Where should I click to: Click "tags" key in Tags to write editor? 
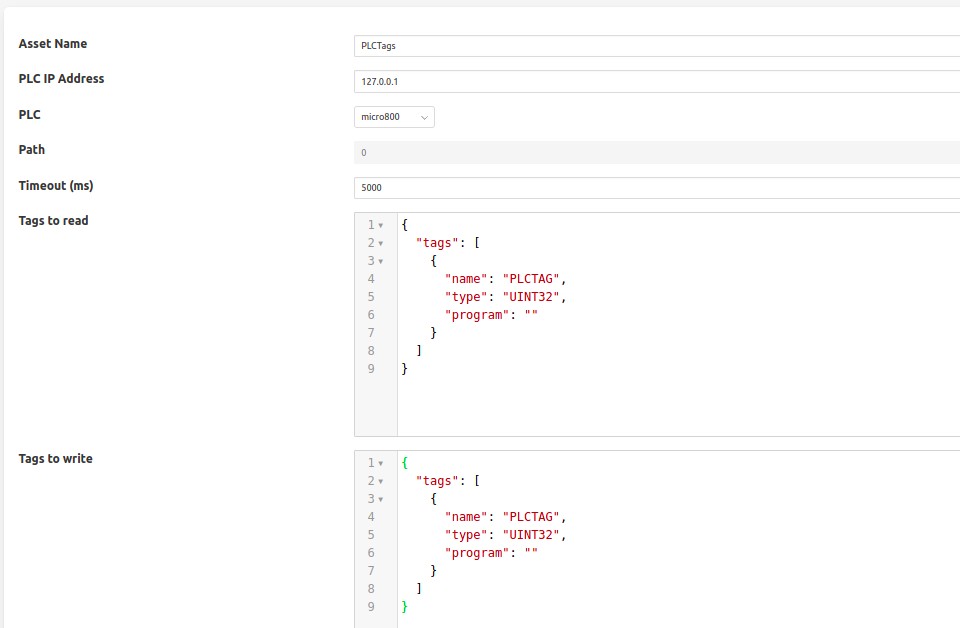tap(437, 481)
